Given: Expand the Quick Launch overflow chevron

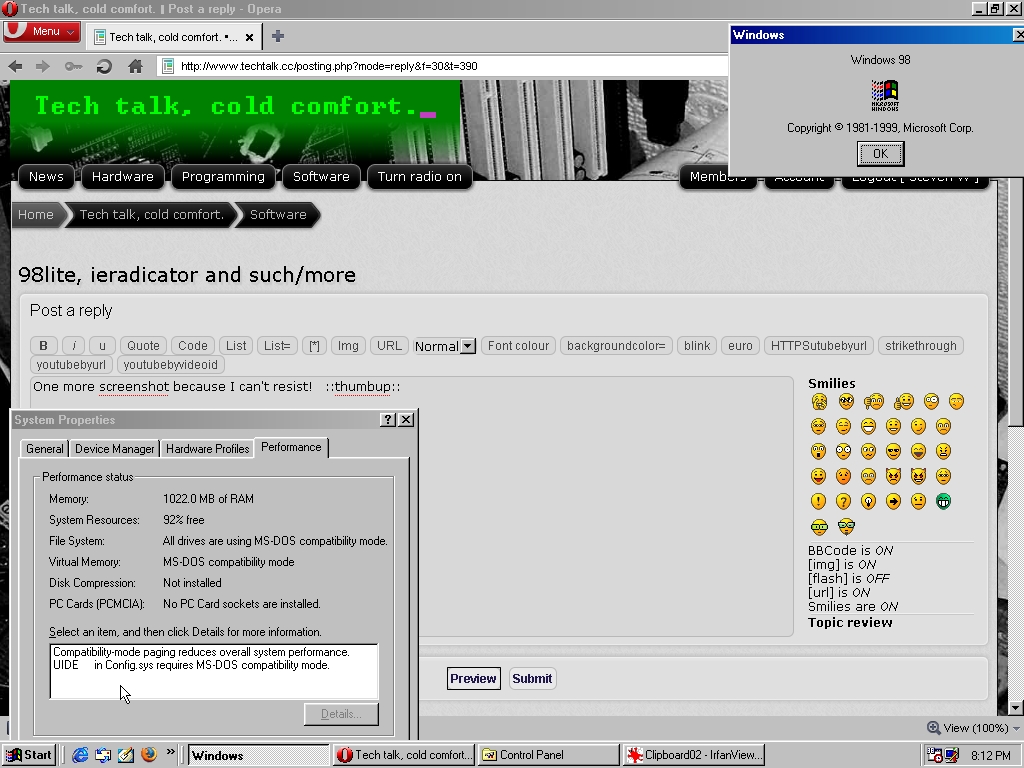Looking at the screenshot, I should (170, 752).
